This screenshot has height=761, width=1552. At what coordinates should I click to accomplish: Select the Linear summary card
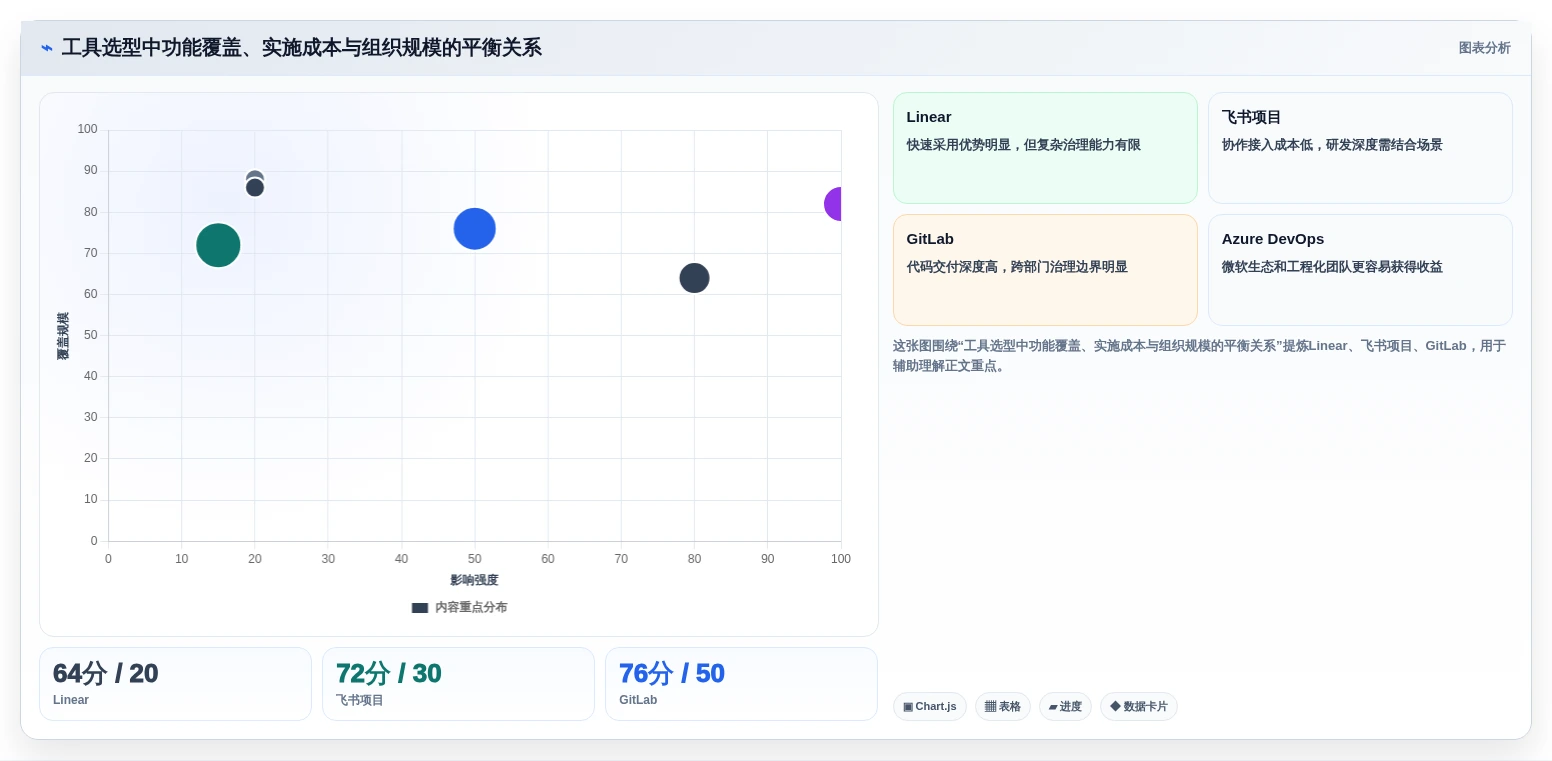[x=1045, y=148]
